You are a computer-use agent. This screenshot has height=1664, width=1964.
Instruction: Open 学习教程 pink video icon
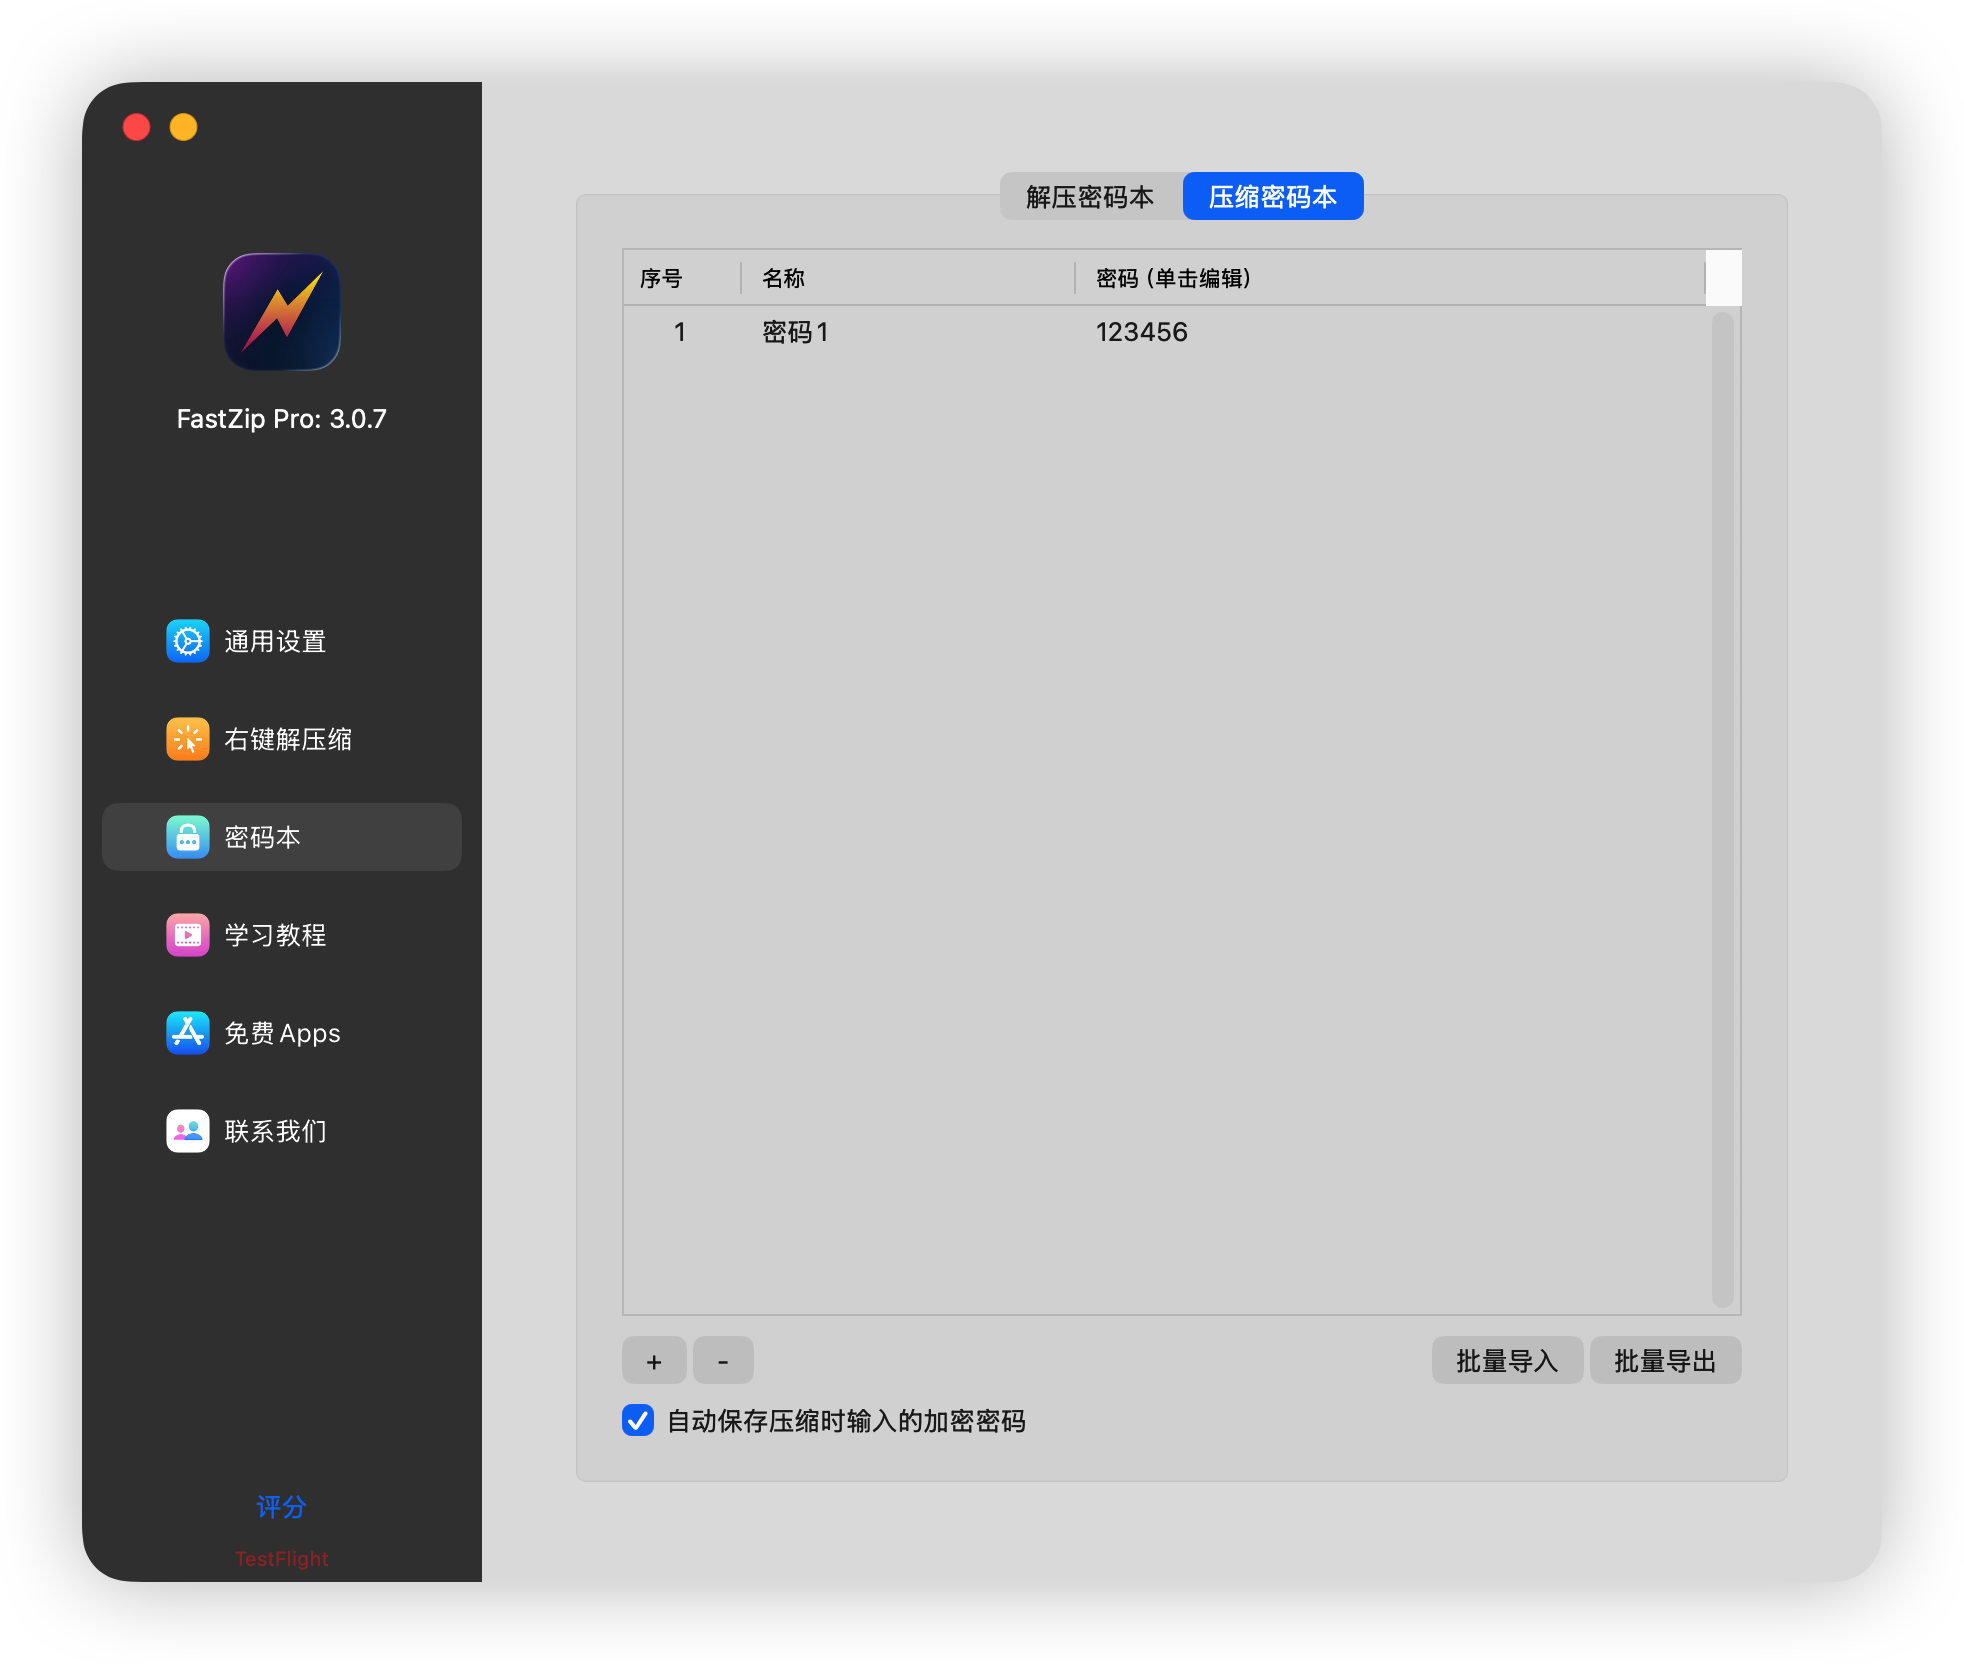pos(188,935)
